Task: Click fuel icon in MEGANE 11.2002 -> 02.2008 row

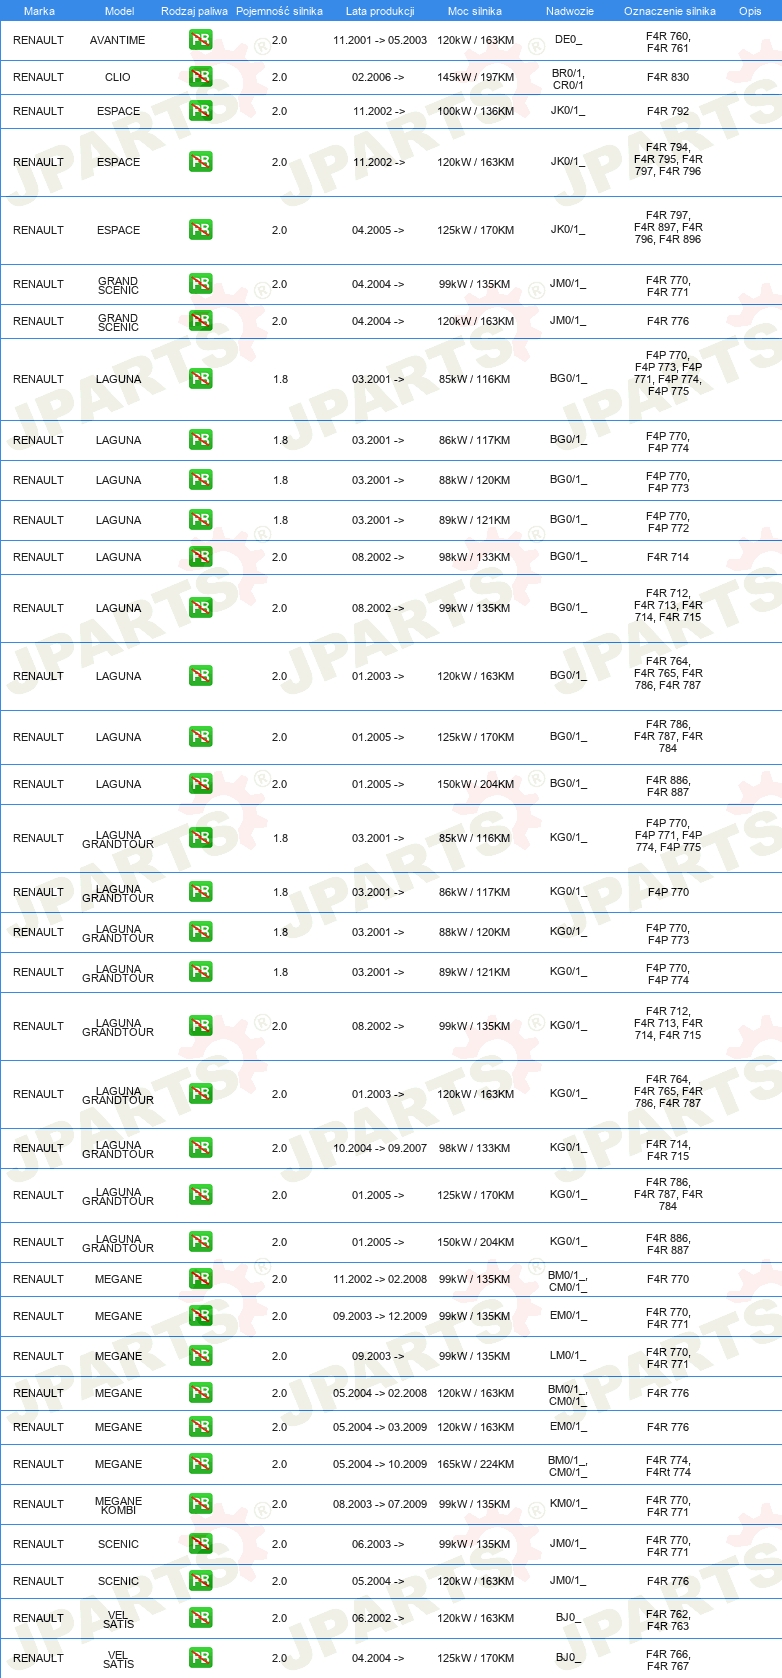Action: click(200, 1279)
